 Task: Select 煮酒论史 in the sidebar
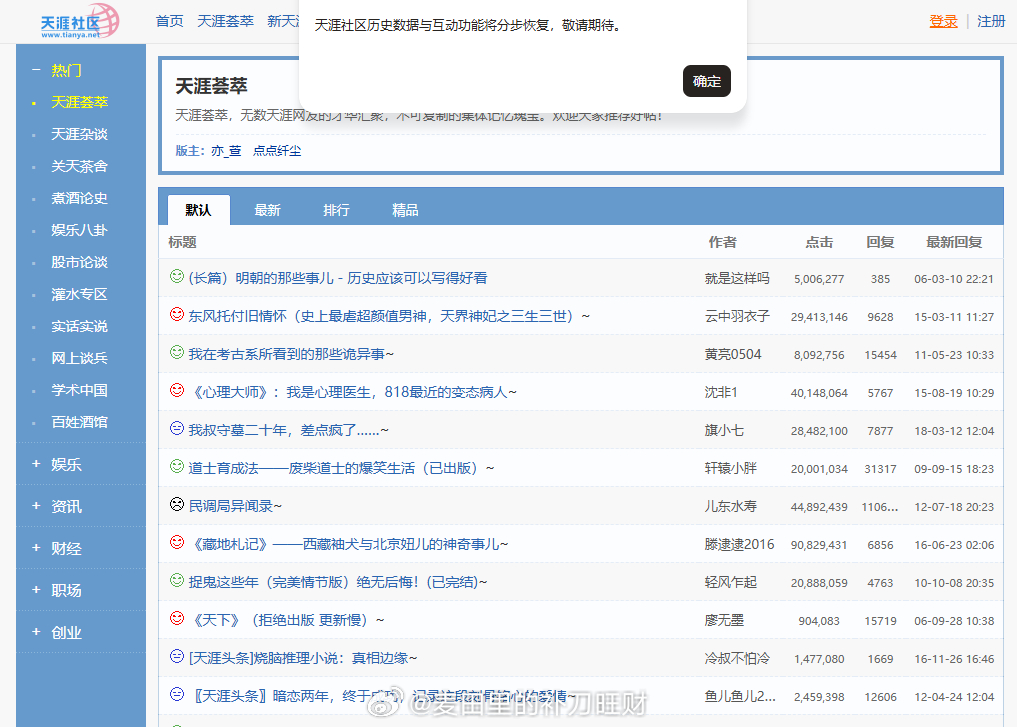[x=80, y=198]
